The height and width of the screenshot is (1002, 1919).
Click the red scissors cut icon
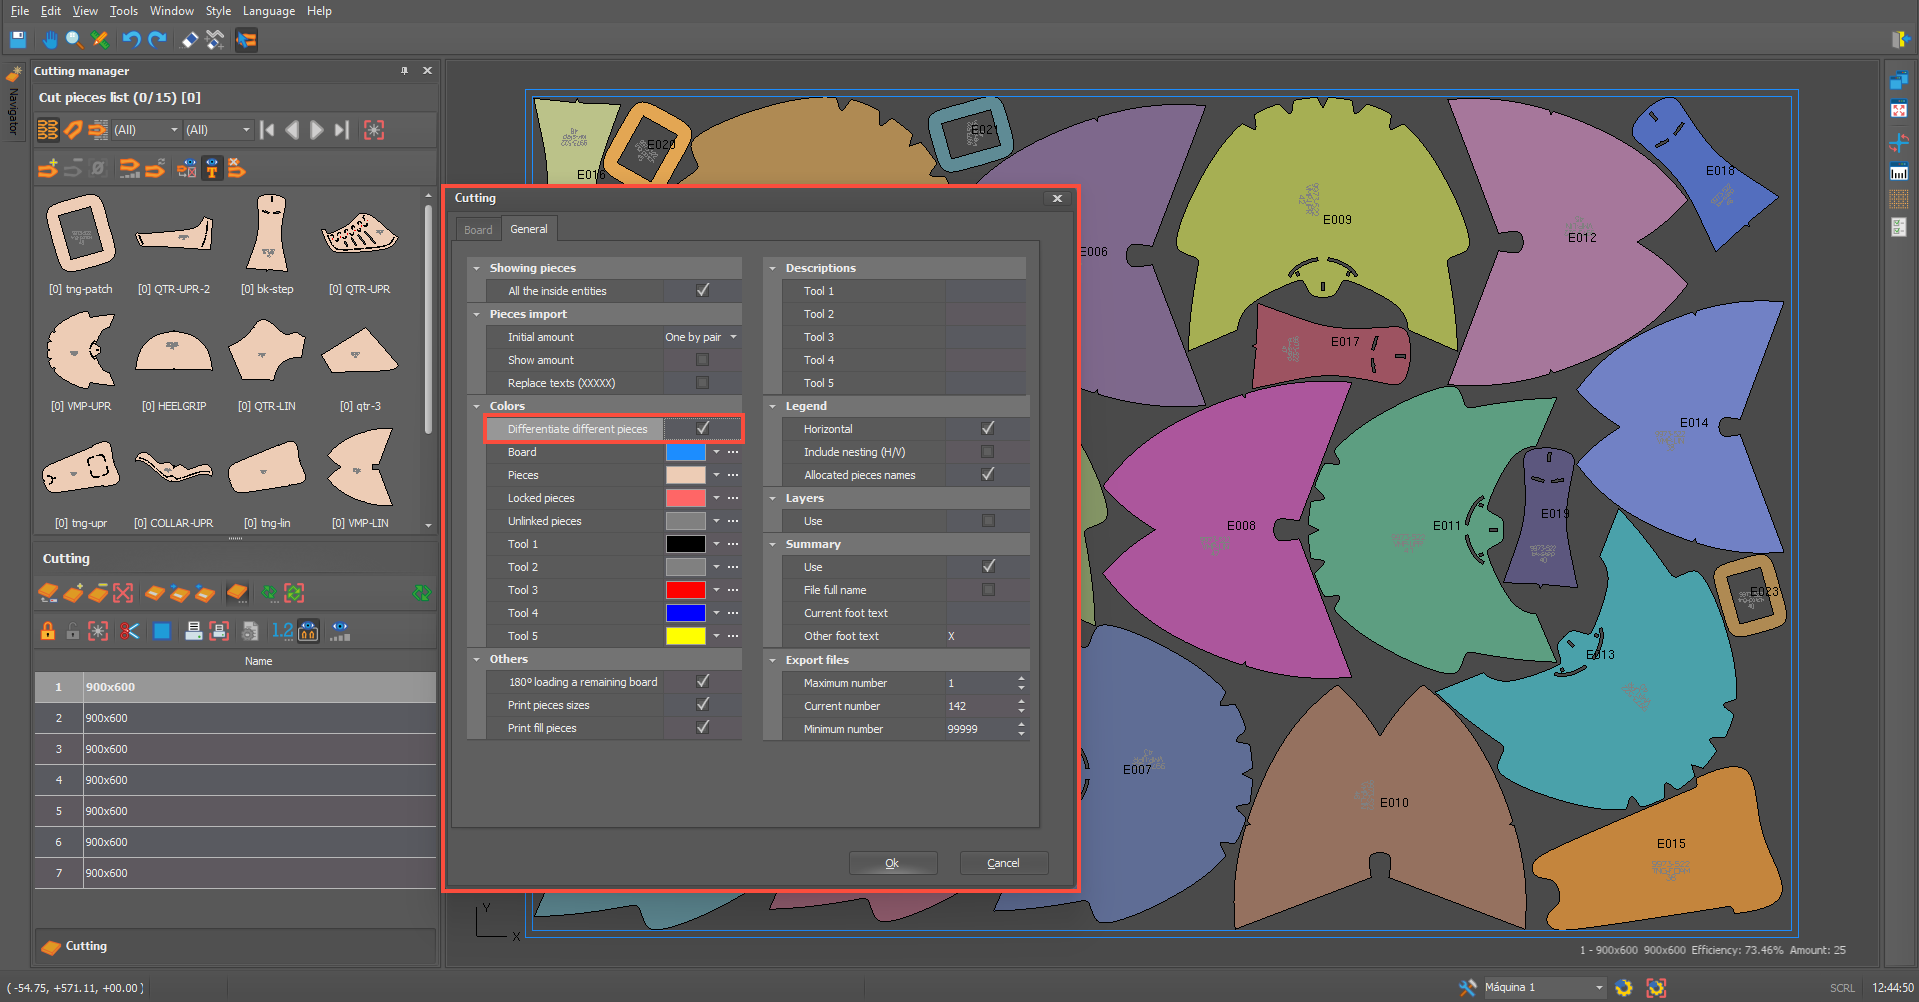[x=129, y=631]
